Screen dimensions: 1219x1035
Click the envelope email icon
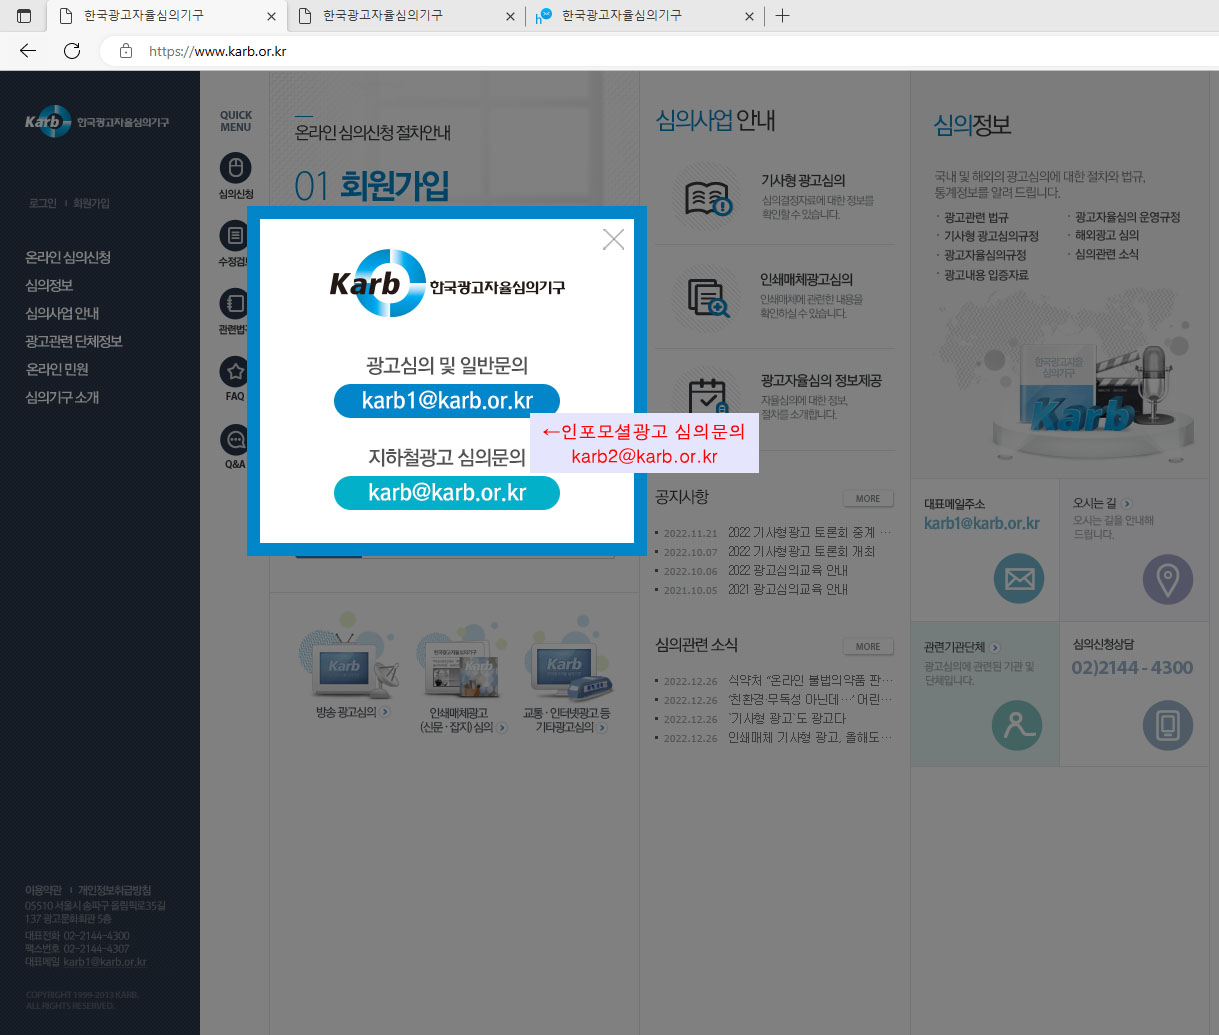click(1019, 579)
